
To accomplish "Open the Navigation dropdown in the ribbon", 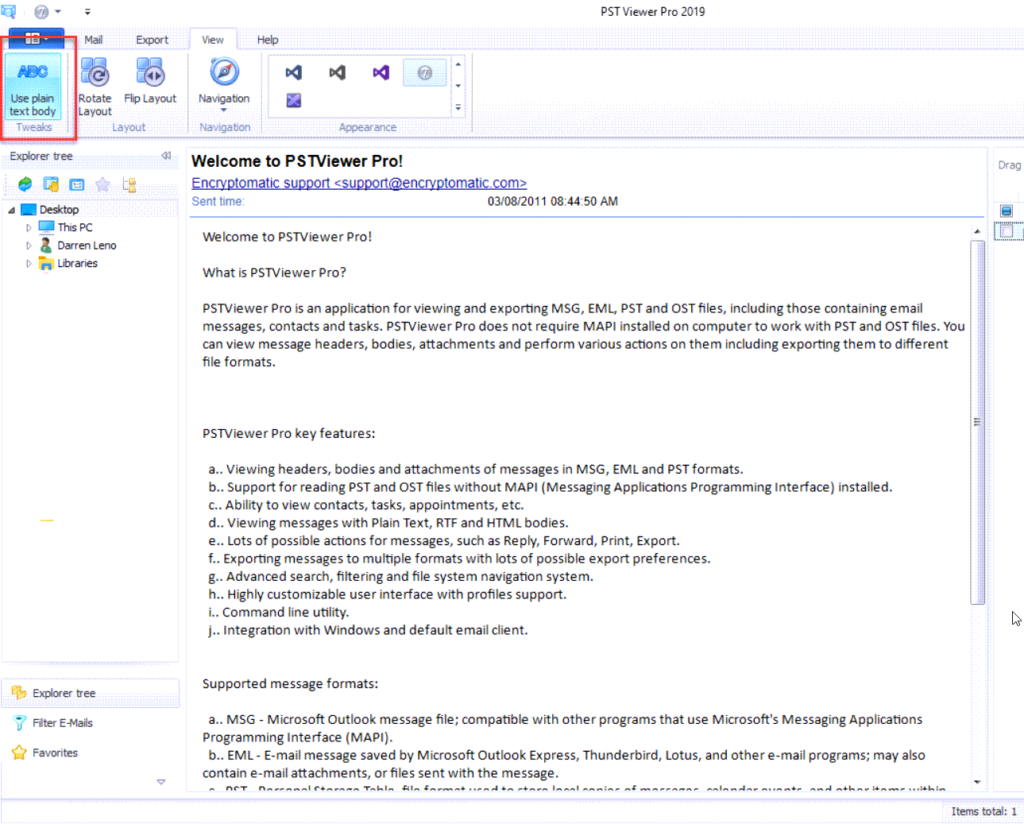I will (224, 86).
